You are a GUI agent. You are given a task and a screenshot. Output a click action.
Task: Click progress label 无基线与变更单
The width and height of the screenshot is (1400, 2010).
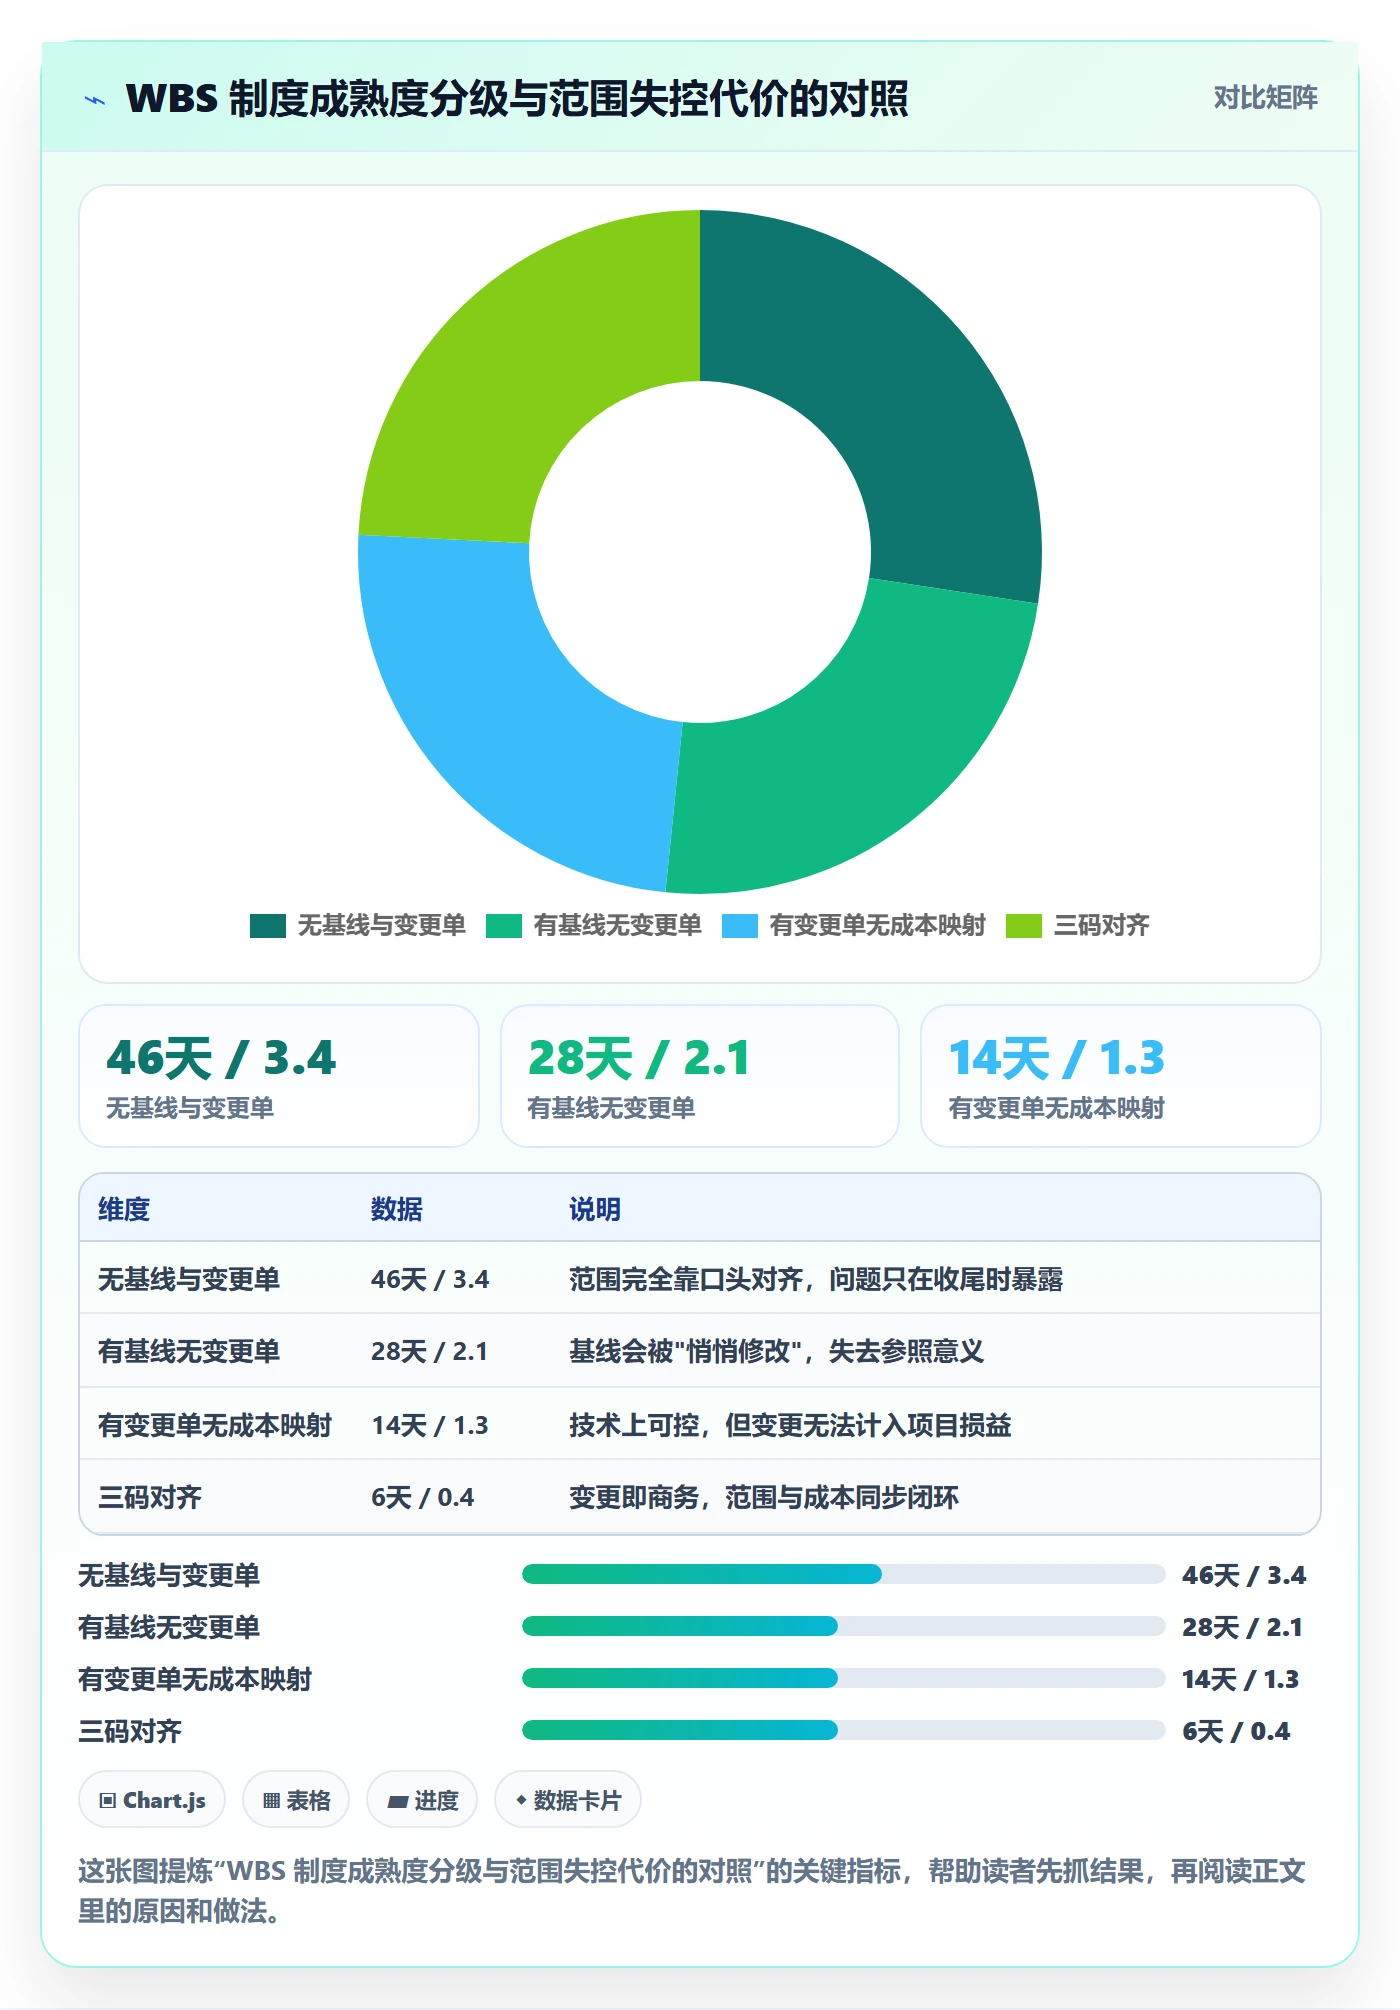[169, 1575]
